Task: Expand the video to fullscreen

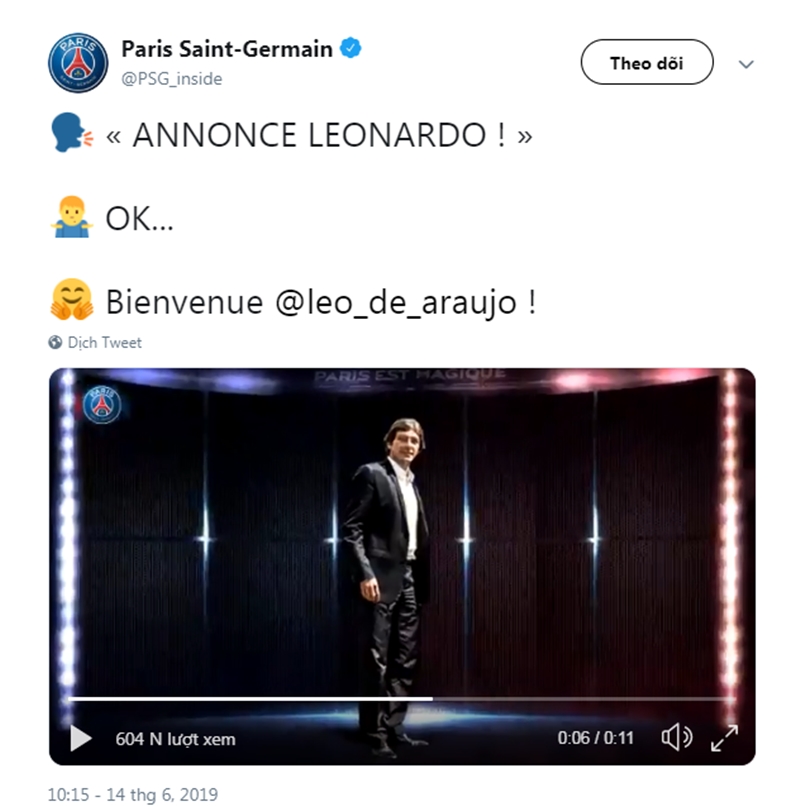Action: 724,738
